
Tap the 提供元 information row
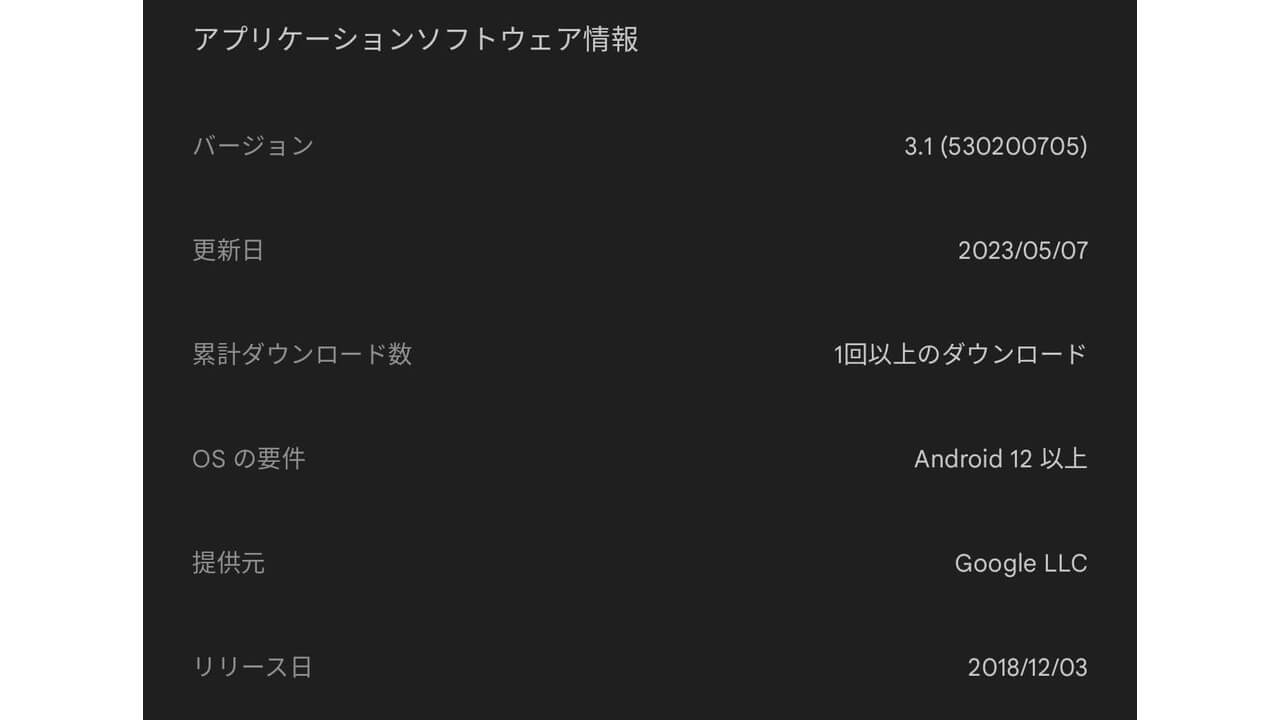pyautogui.click(x=640, y=563)
